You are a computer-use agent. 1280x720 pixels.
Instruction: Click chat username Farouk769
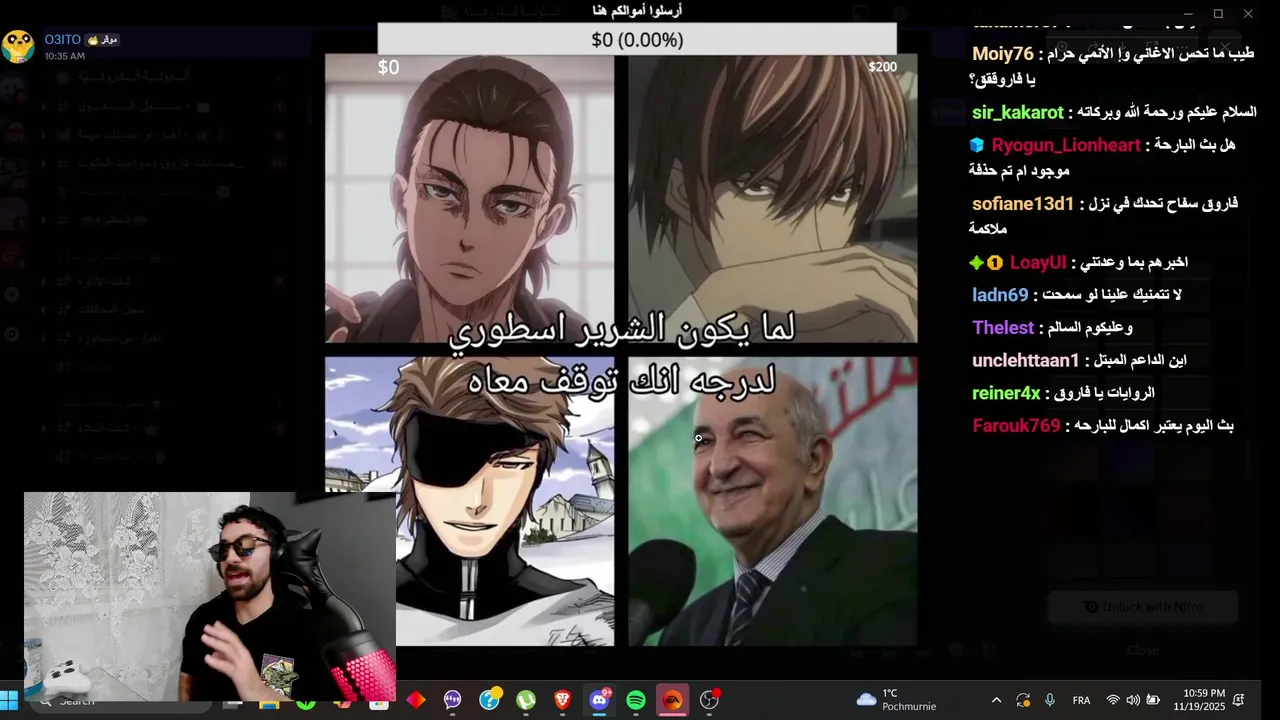1016,426
